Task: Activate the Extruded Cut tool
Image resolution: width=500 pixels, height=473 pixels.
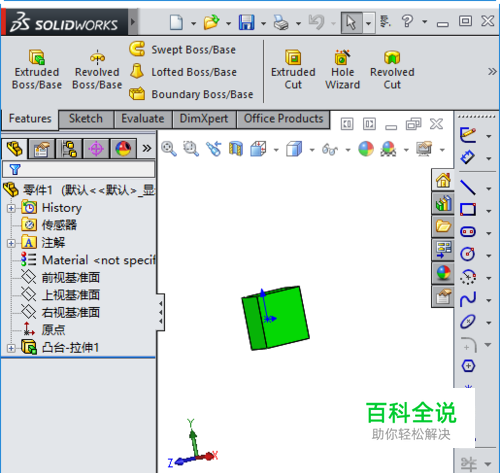Action: (293, 69)
